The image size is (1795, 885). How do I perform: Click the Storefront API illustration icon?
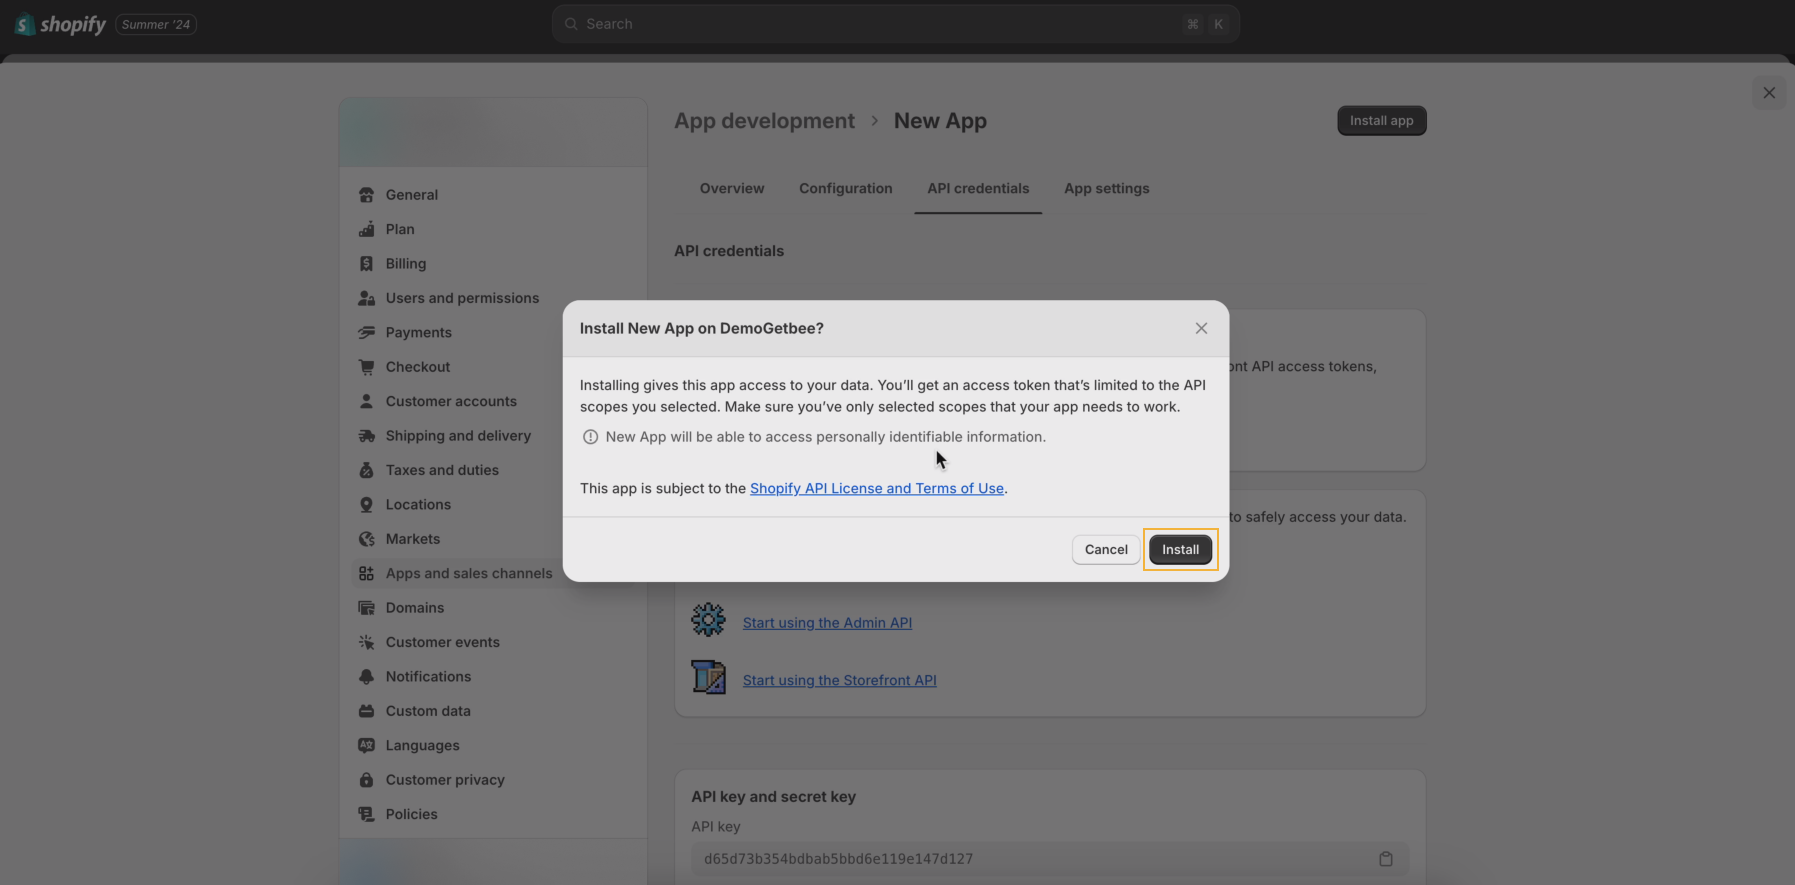pyautogui.click(x=708, y=677)
